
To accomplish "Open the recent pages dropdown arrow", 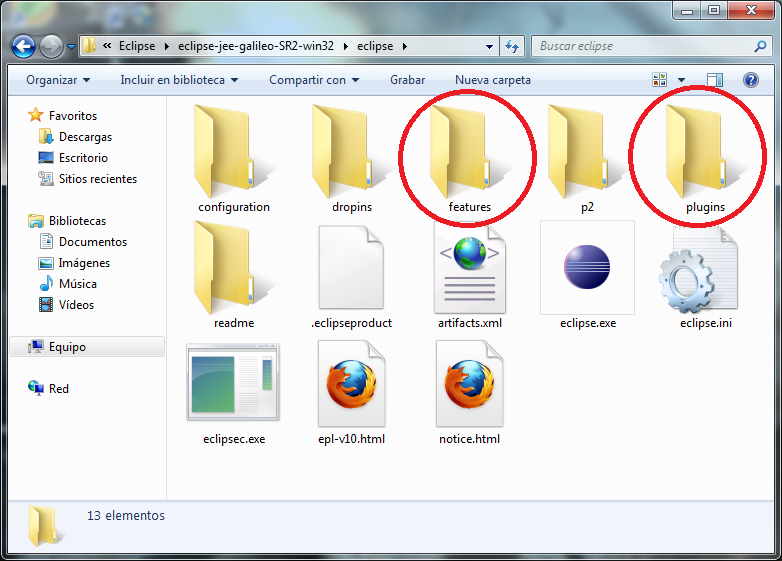I will 71,47.
